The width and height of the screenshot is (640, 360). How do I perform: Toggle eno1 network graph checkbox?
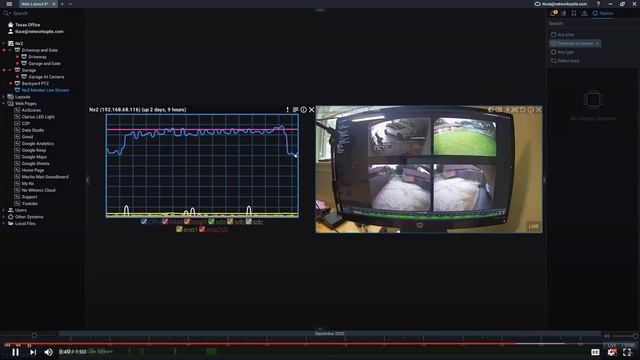click(179, 229)
